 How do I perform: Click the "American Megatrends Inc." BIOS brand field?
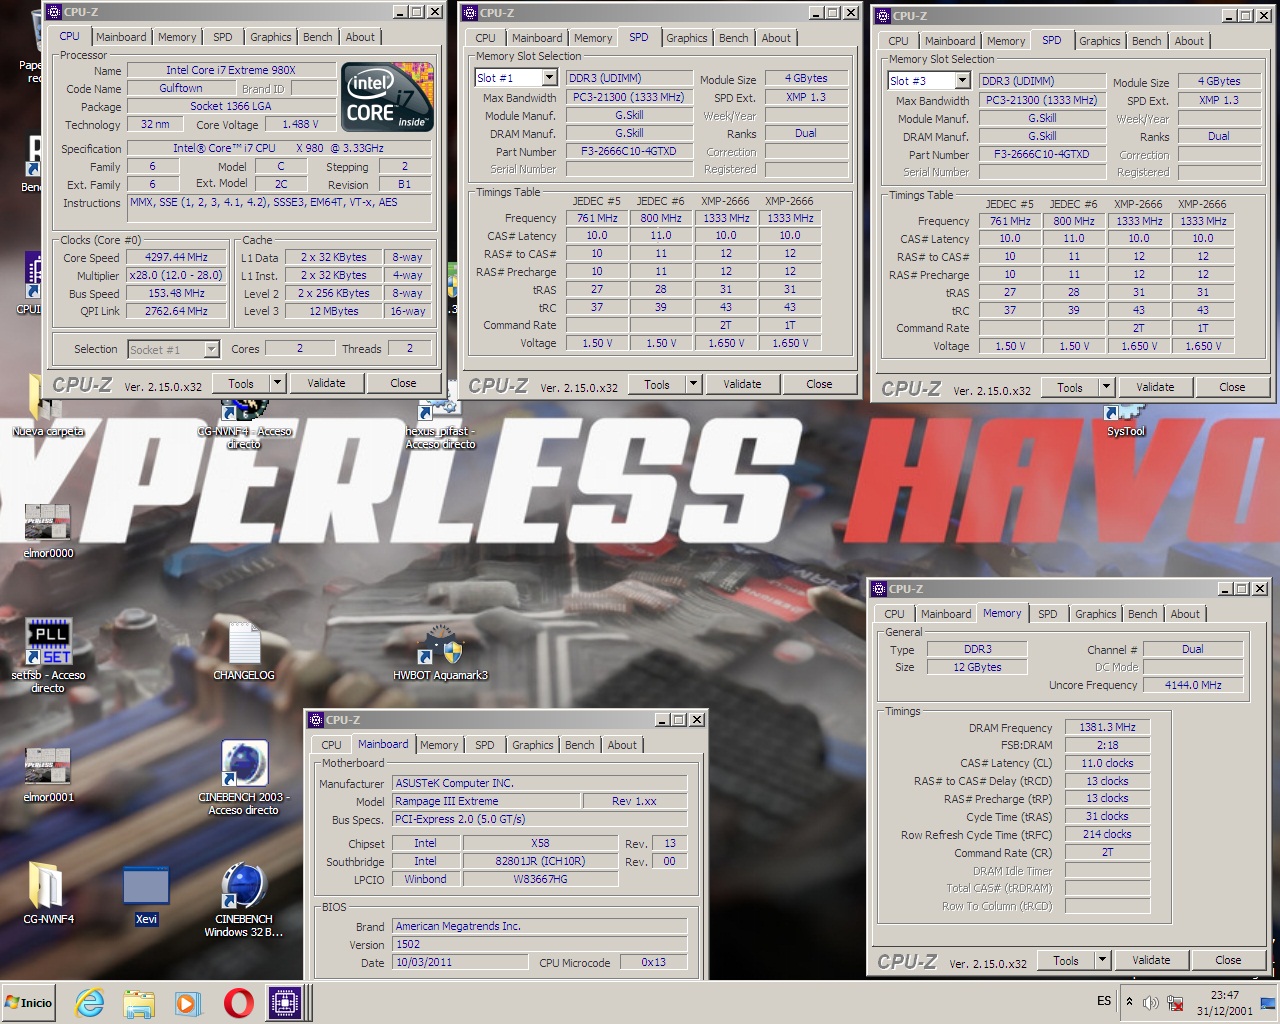(x=539, y=926)
